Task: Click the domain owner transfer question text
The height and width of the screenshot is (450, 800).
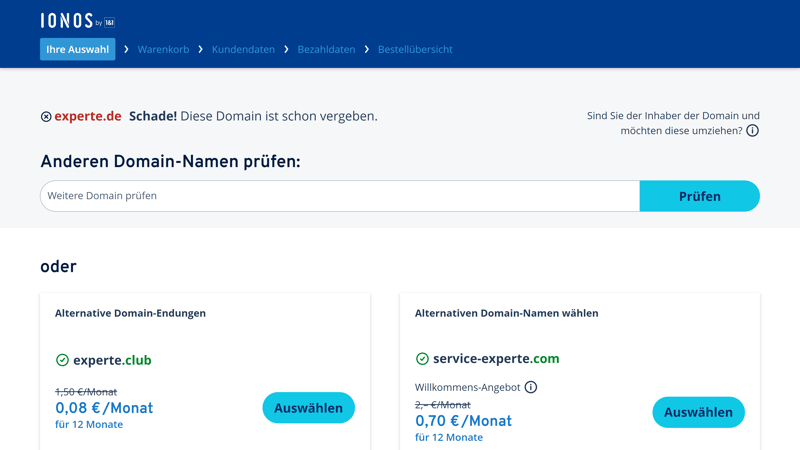Action: (x=672, y=123)
